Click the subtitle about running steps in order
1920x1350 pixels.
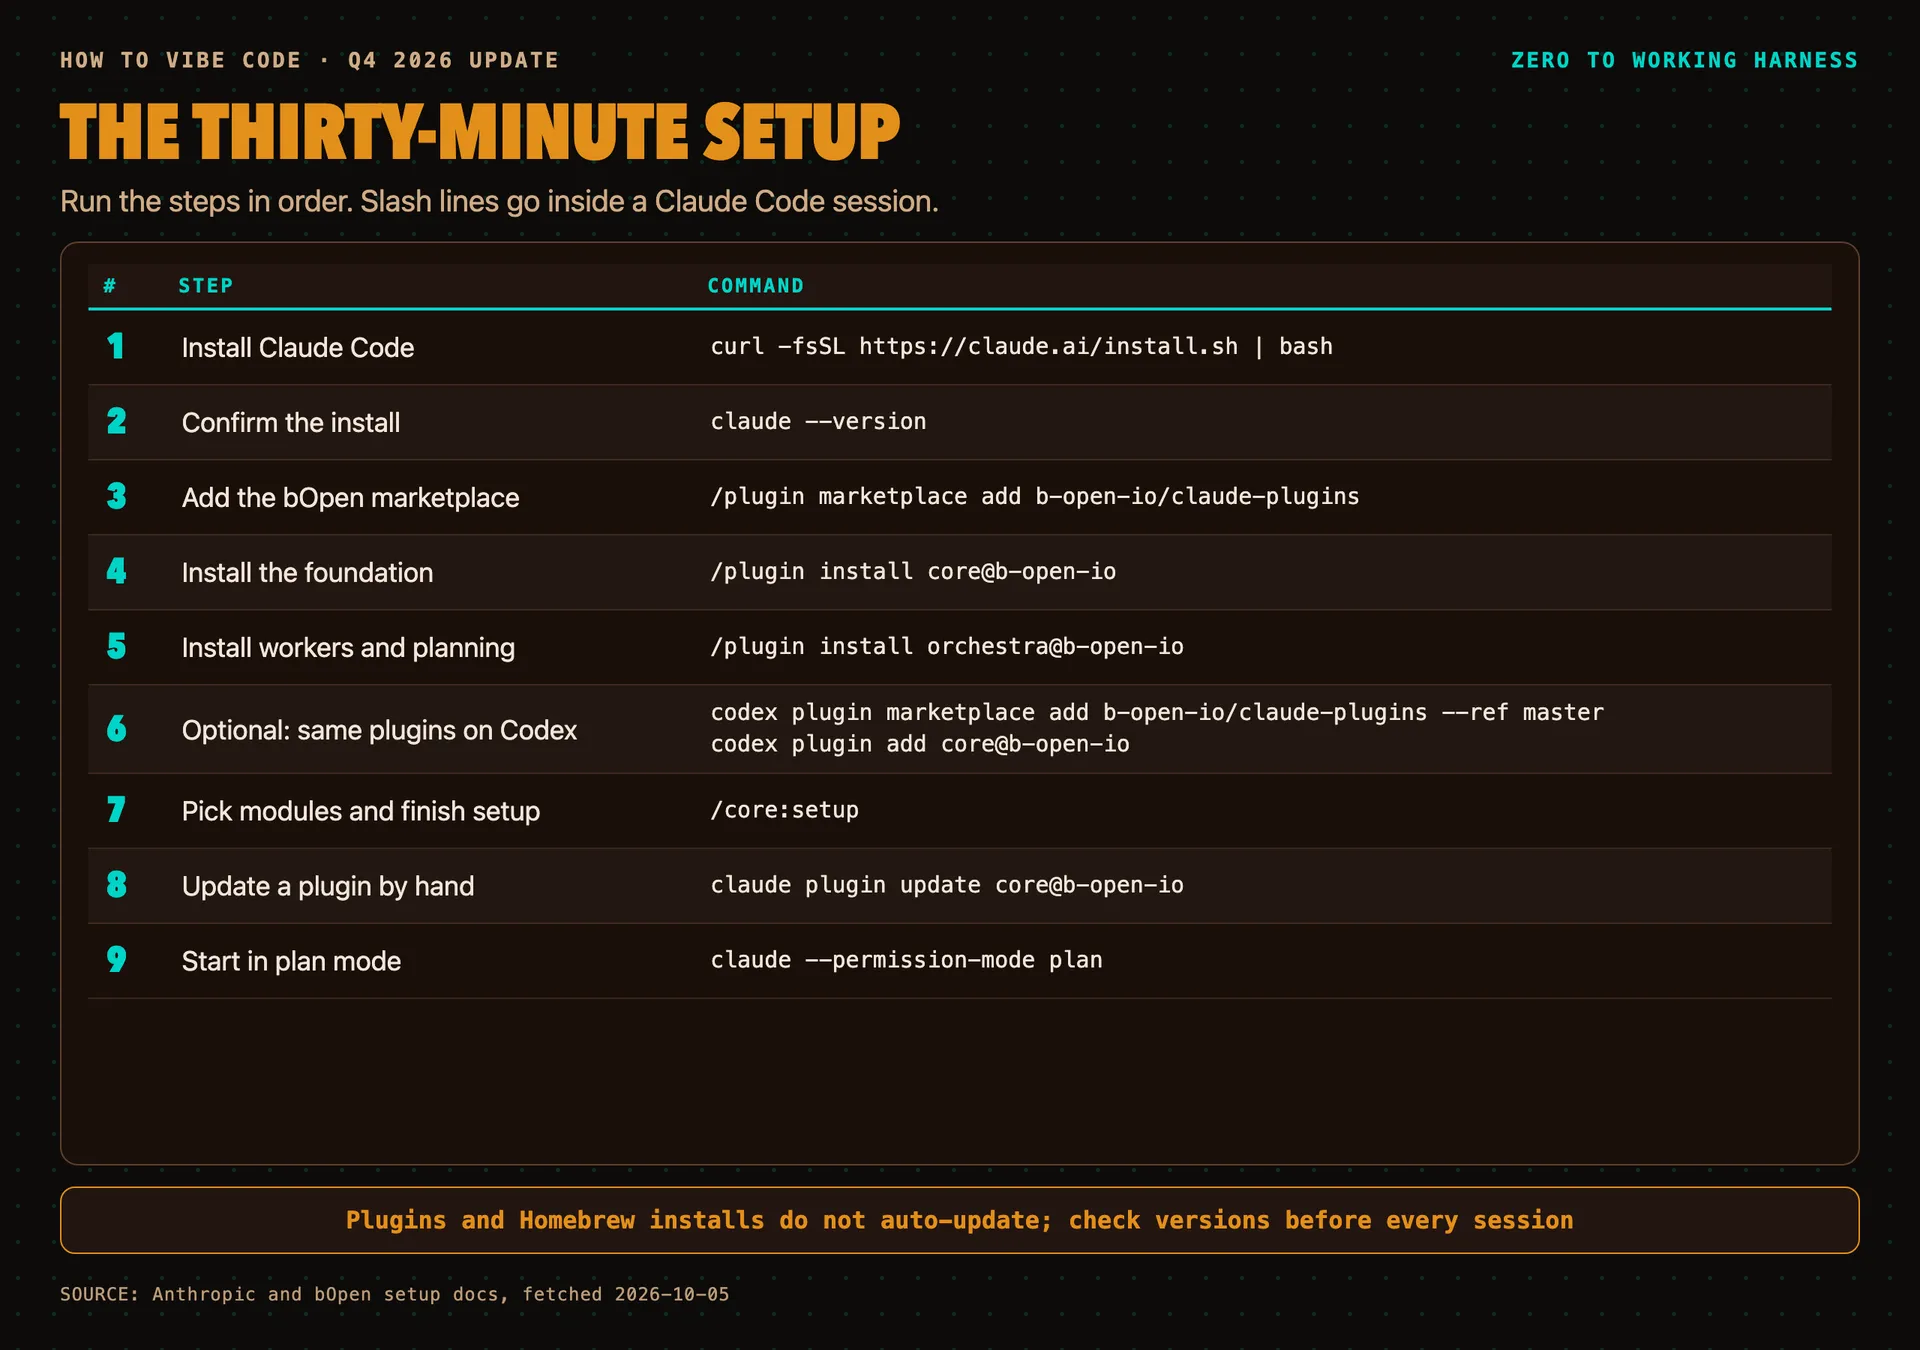[x=499, y=201]
